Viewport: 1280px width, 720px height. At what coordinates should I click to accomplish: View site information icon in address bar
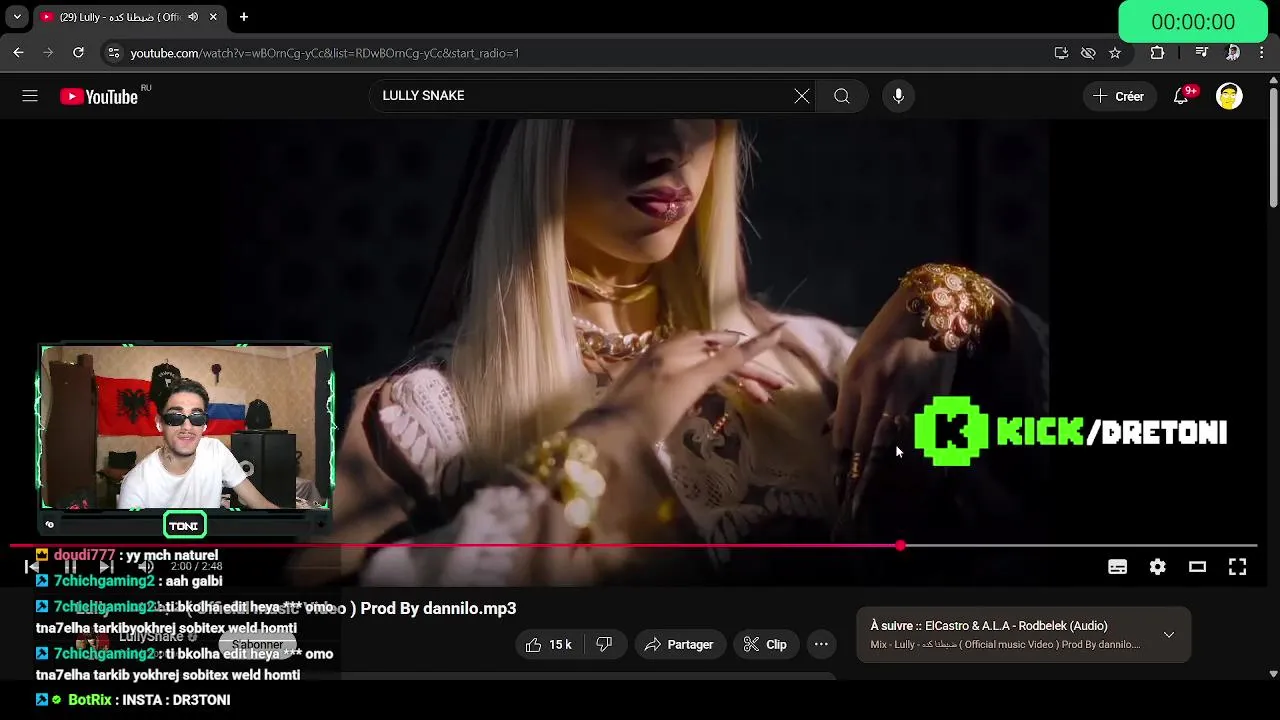click(113, 53)
